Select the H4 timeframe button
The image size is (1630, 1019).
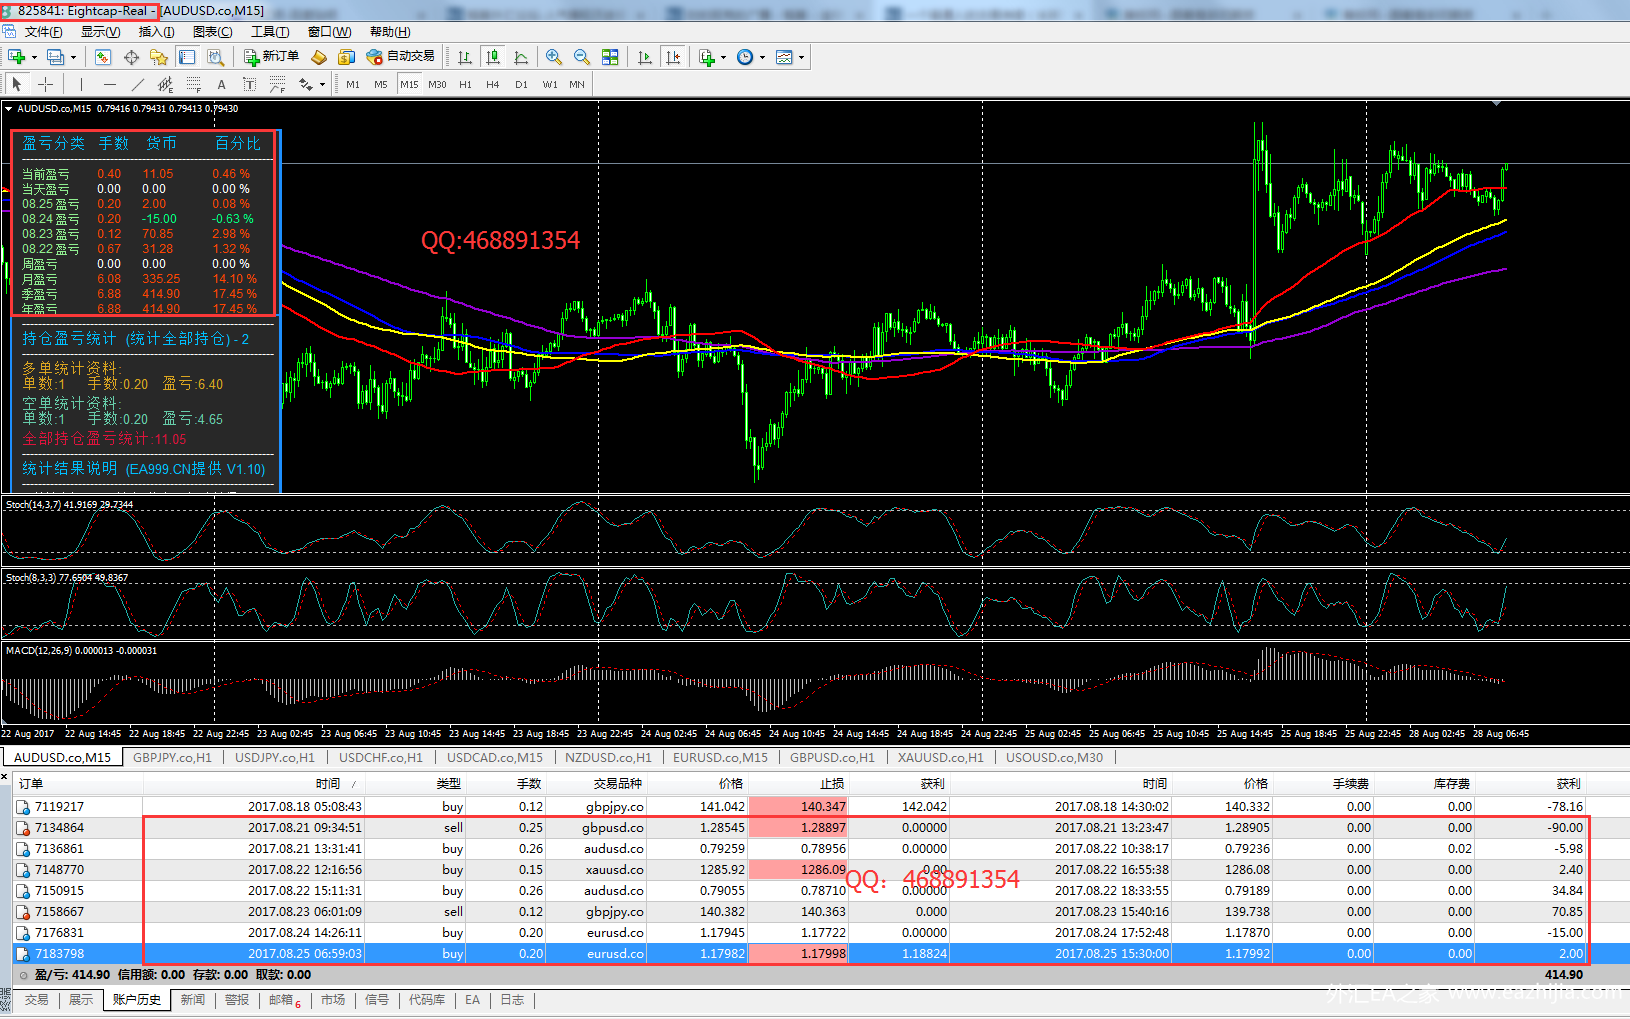(493, 85)
